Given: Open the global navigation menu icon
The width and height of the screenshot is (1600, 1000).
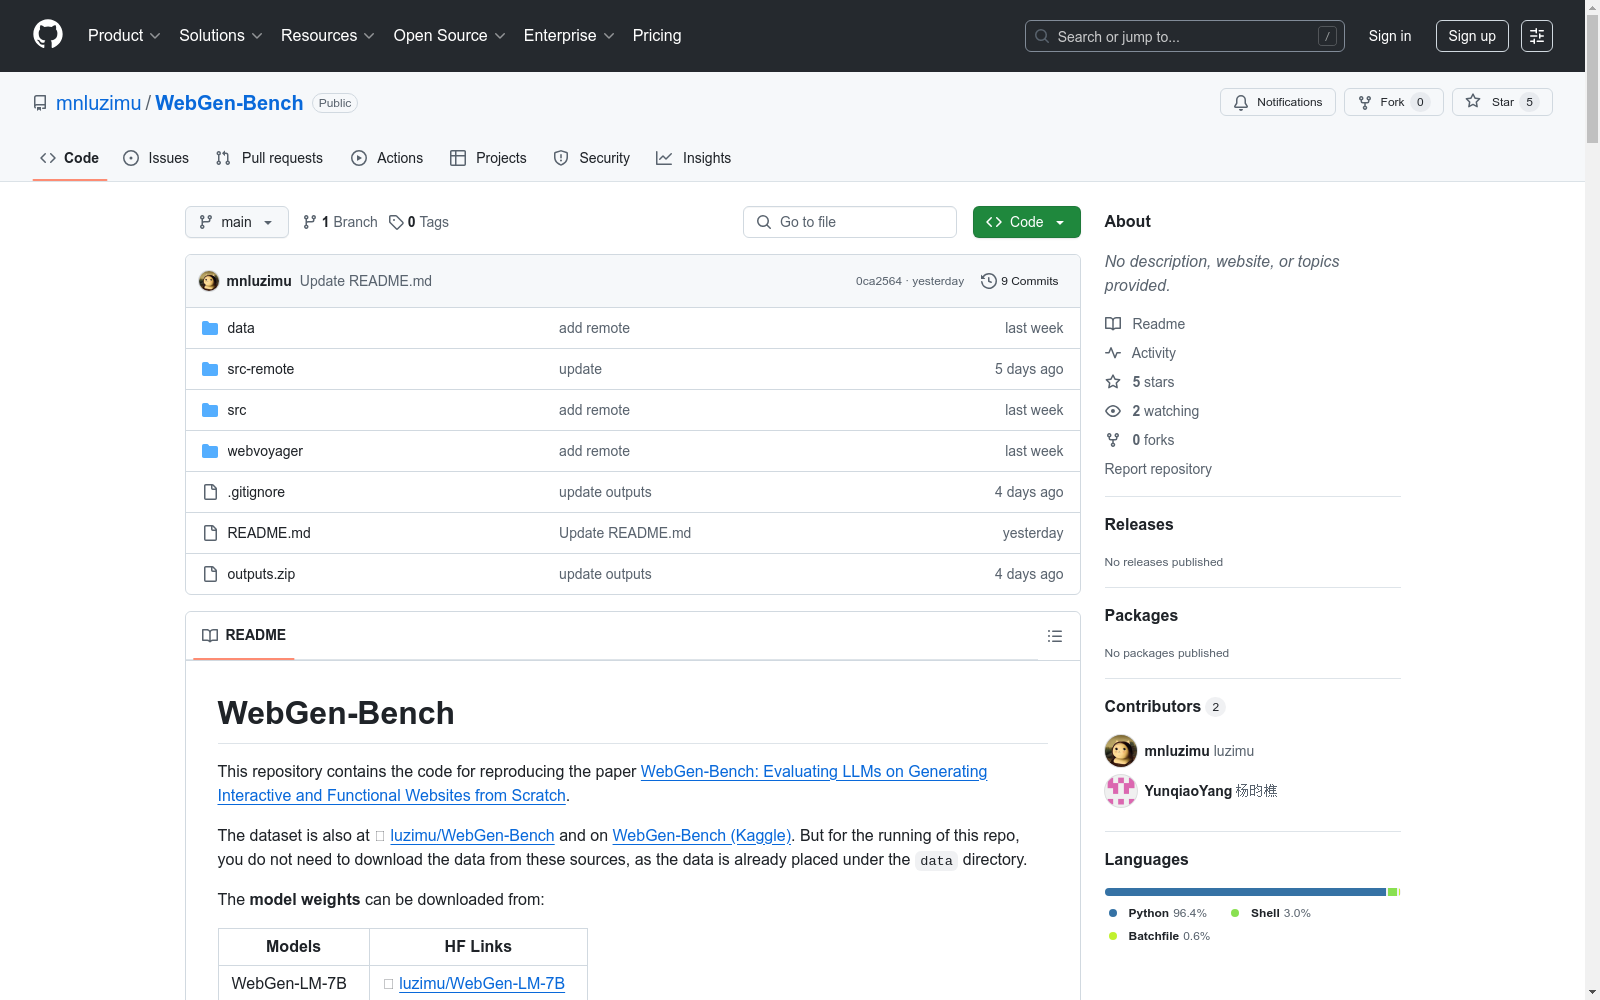Looking at the screenshot, I should pyautogui.click(x=1537, y=36).
